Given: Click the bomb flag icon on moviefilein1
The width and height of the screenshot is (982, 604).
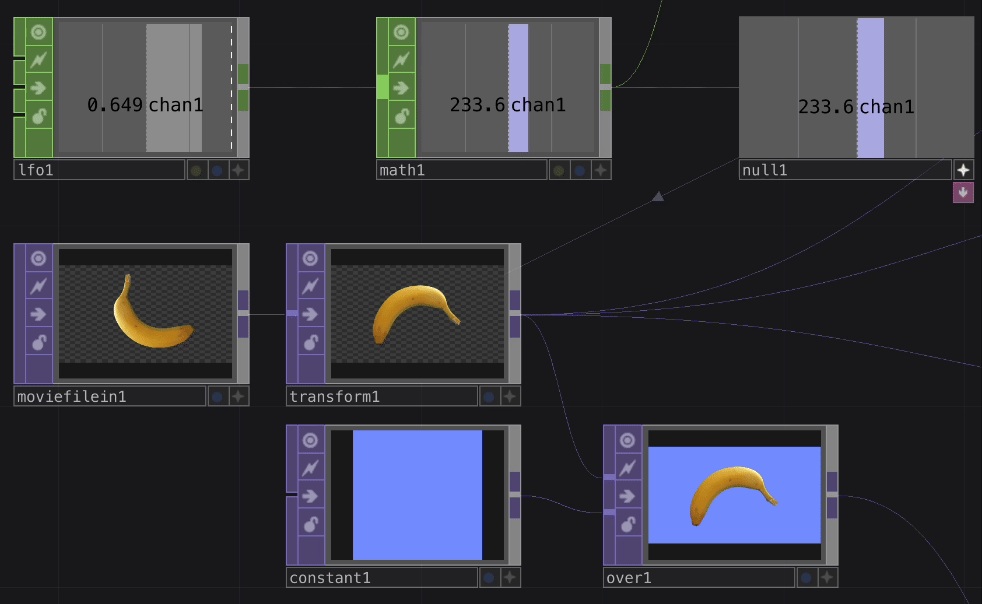Looking at the screenshot, I should tap(38, 341).
